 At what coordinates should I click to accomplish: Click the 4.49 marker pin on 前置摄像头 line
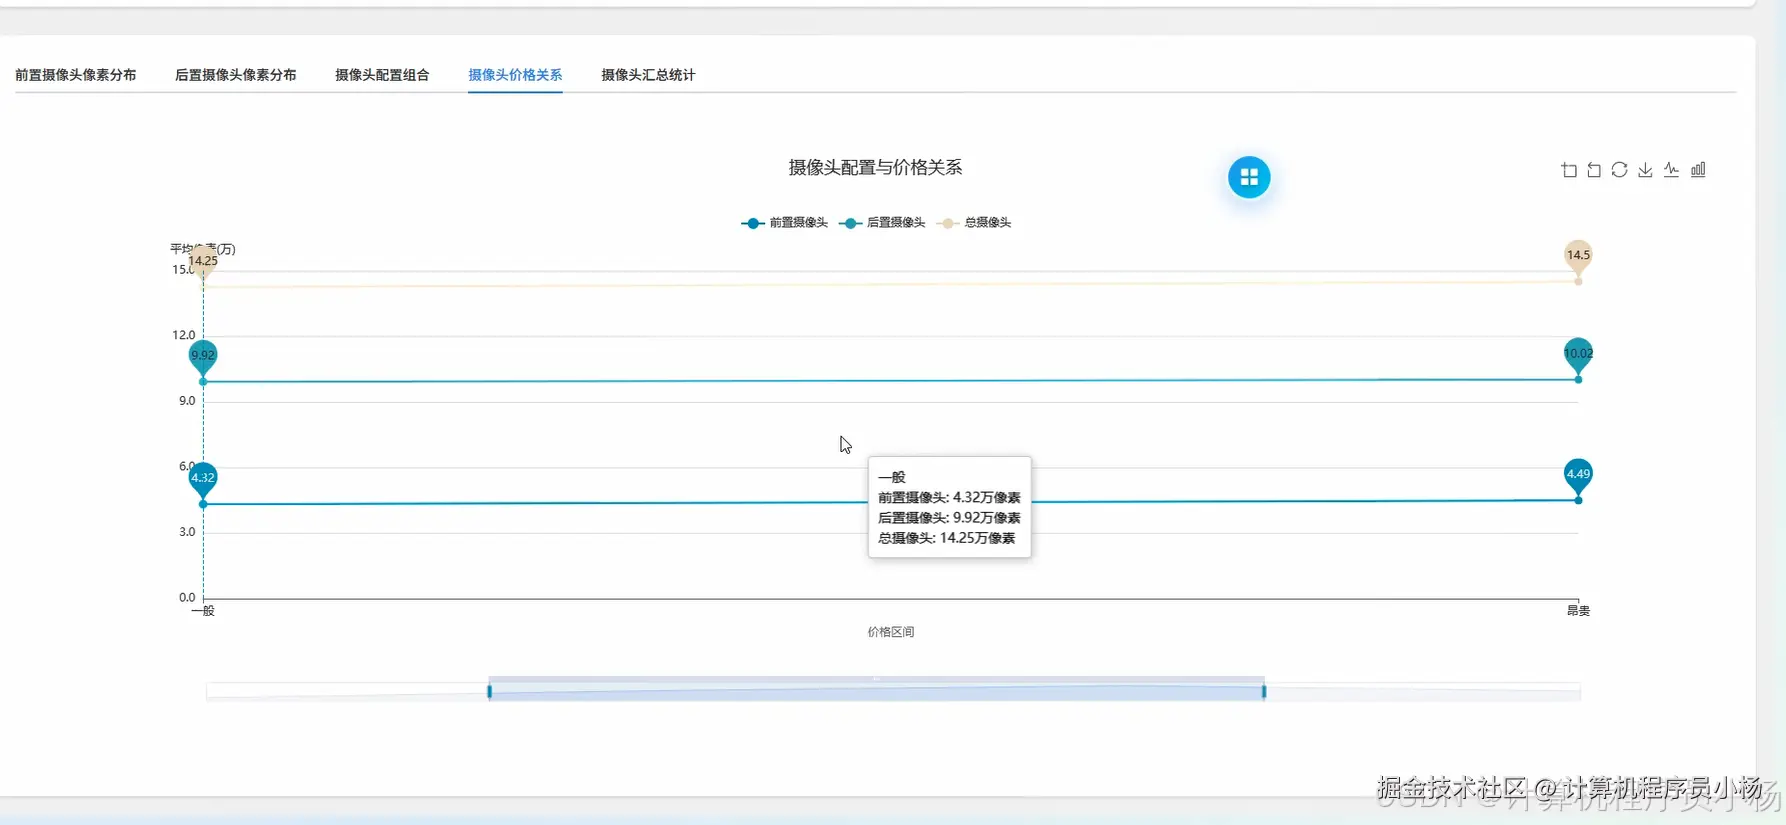coord(1578,475)
